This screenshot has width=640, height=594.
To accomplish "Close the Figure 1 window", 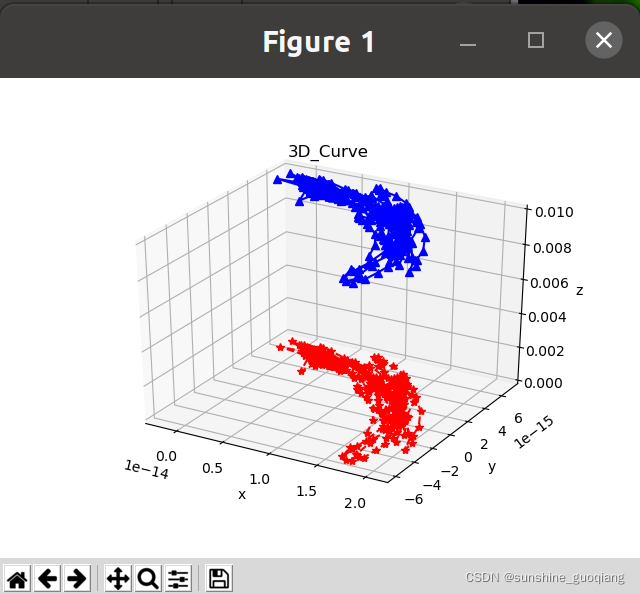I will click(604, 40).
